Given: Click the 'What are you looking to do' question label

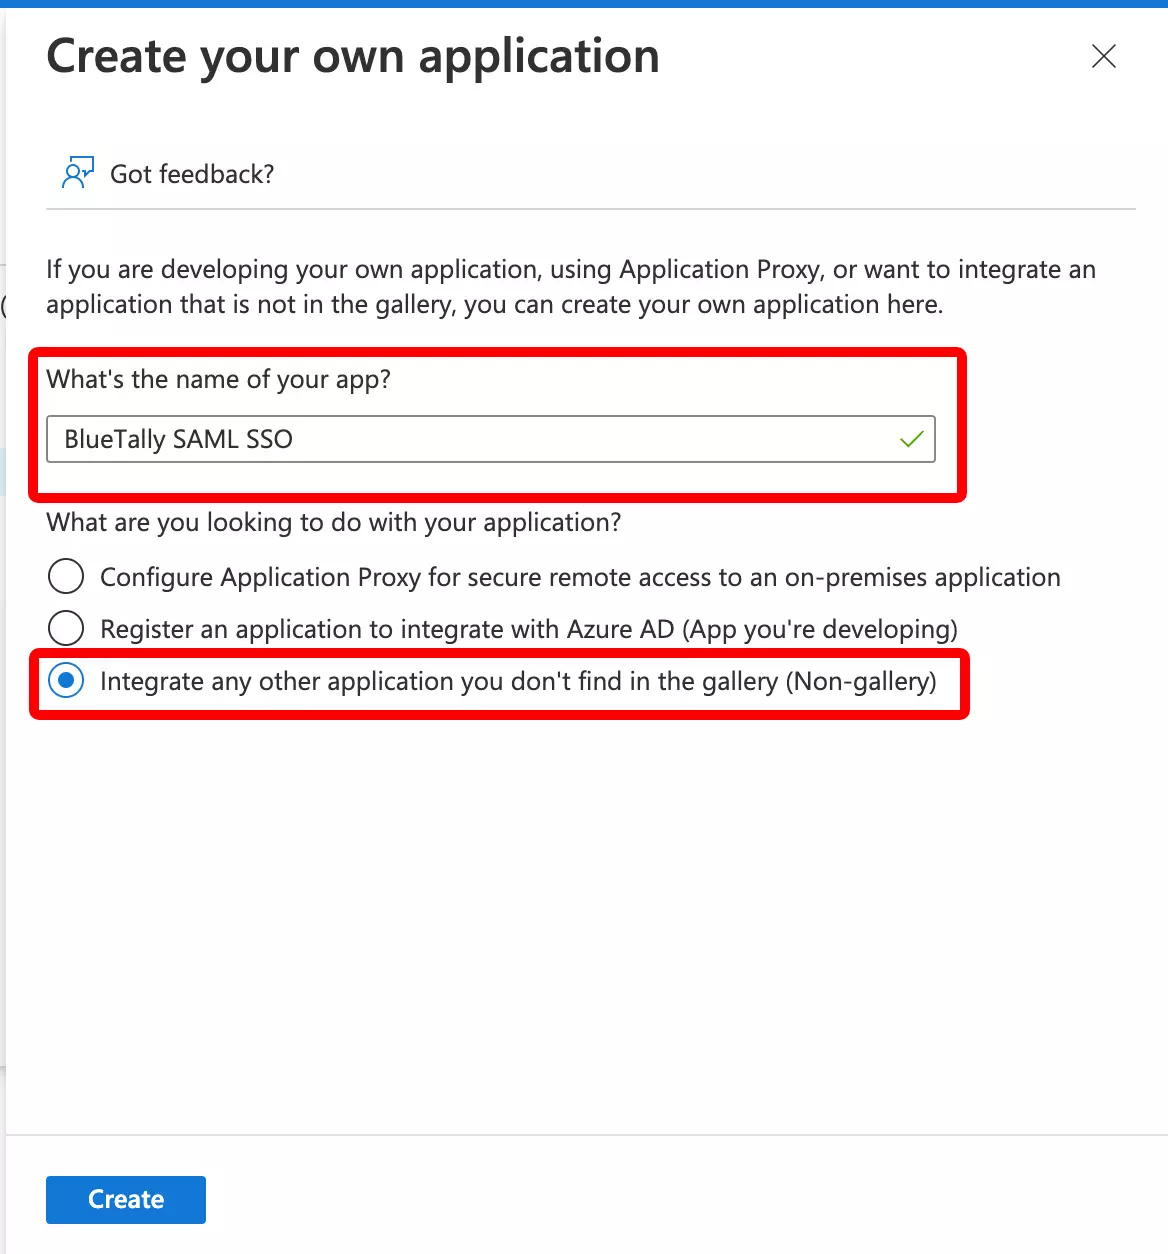Looking at the screenshot, I should tap(334, 522).
